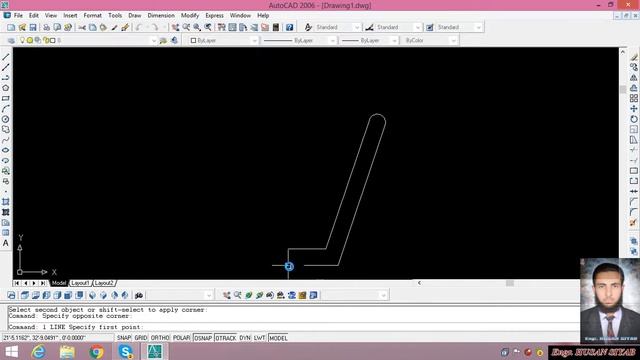
Task: Click the Move tool in Modify toolbar
Action: point(633,109)
